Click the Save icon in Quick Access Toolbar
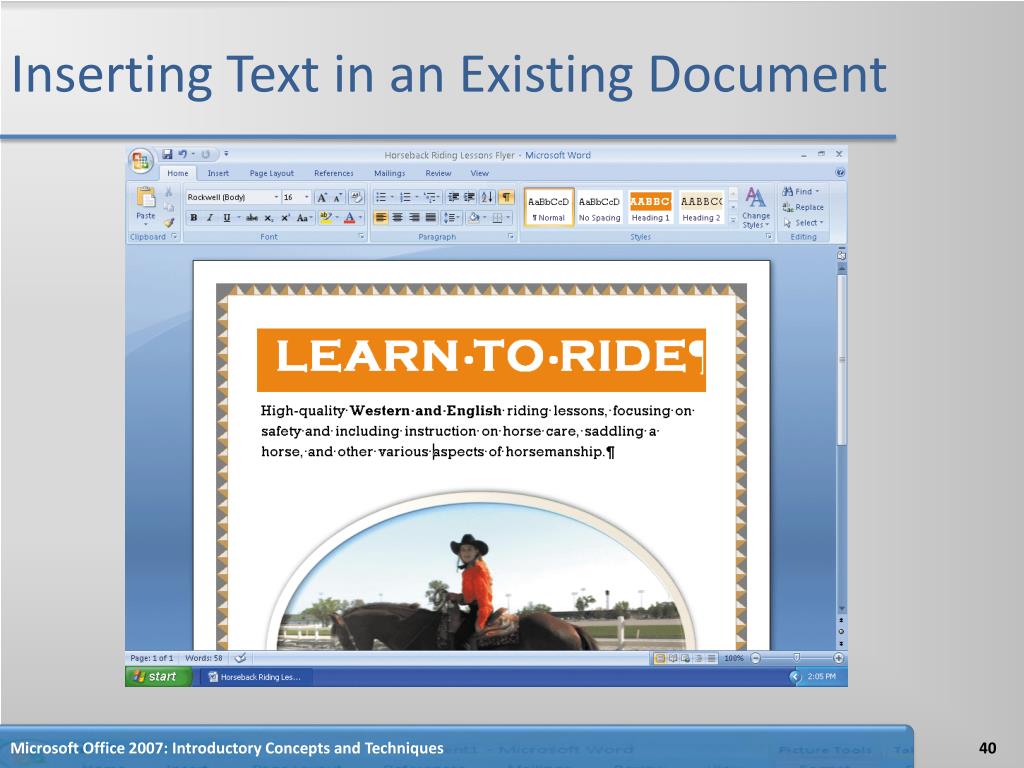The width and height of the screenshot is (1024, 768). [x=168, y=154]
